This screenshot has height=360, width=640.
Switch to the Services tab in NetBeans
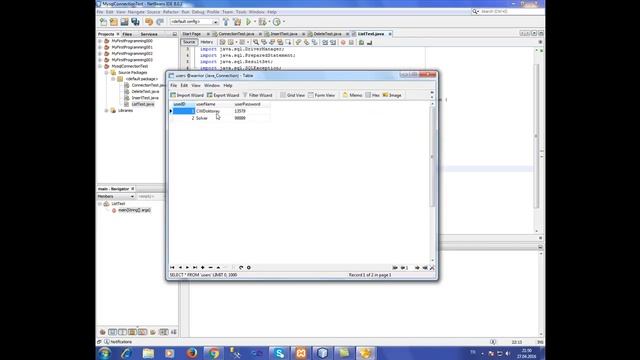pyautogui.click(x=149, y=34)
